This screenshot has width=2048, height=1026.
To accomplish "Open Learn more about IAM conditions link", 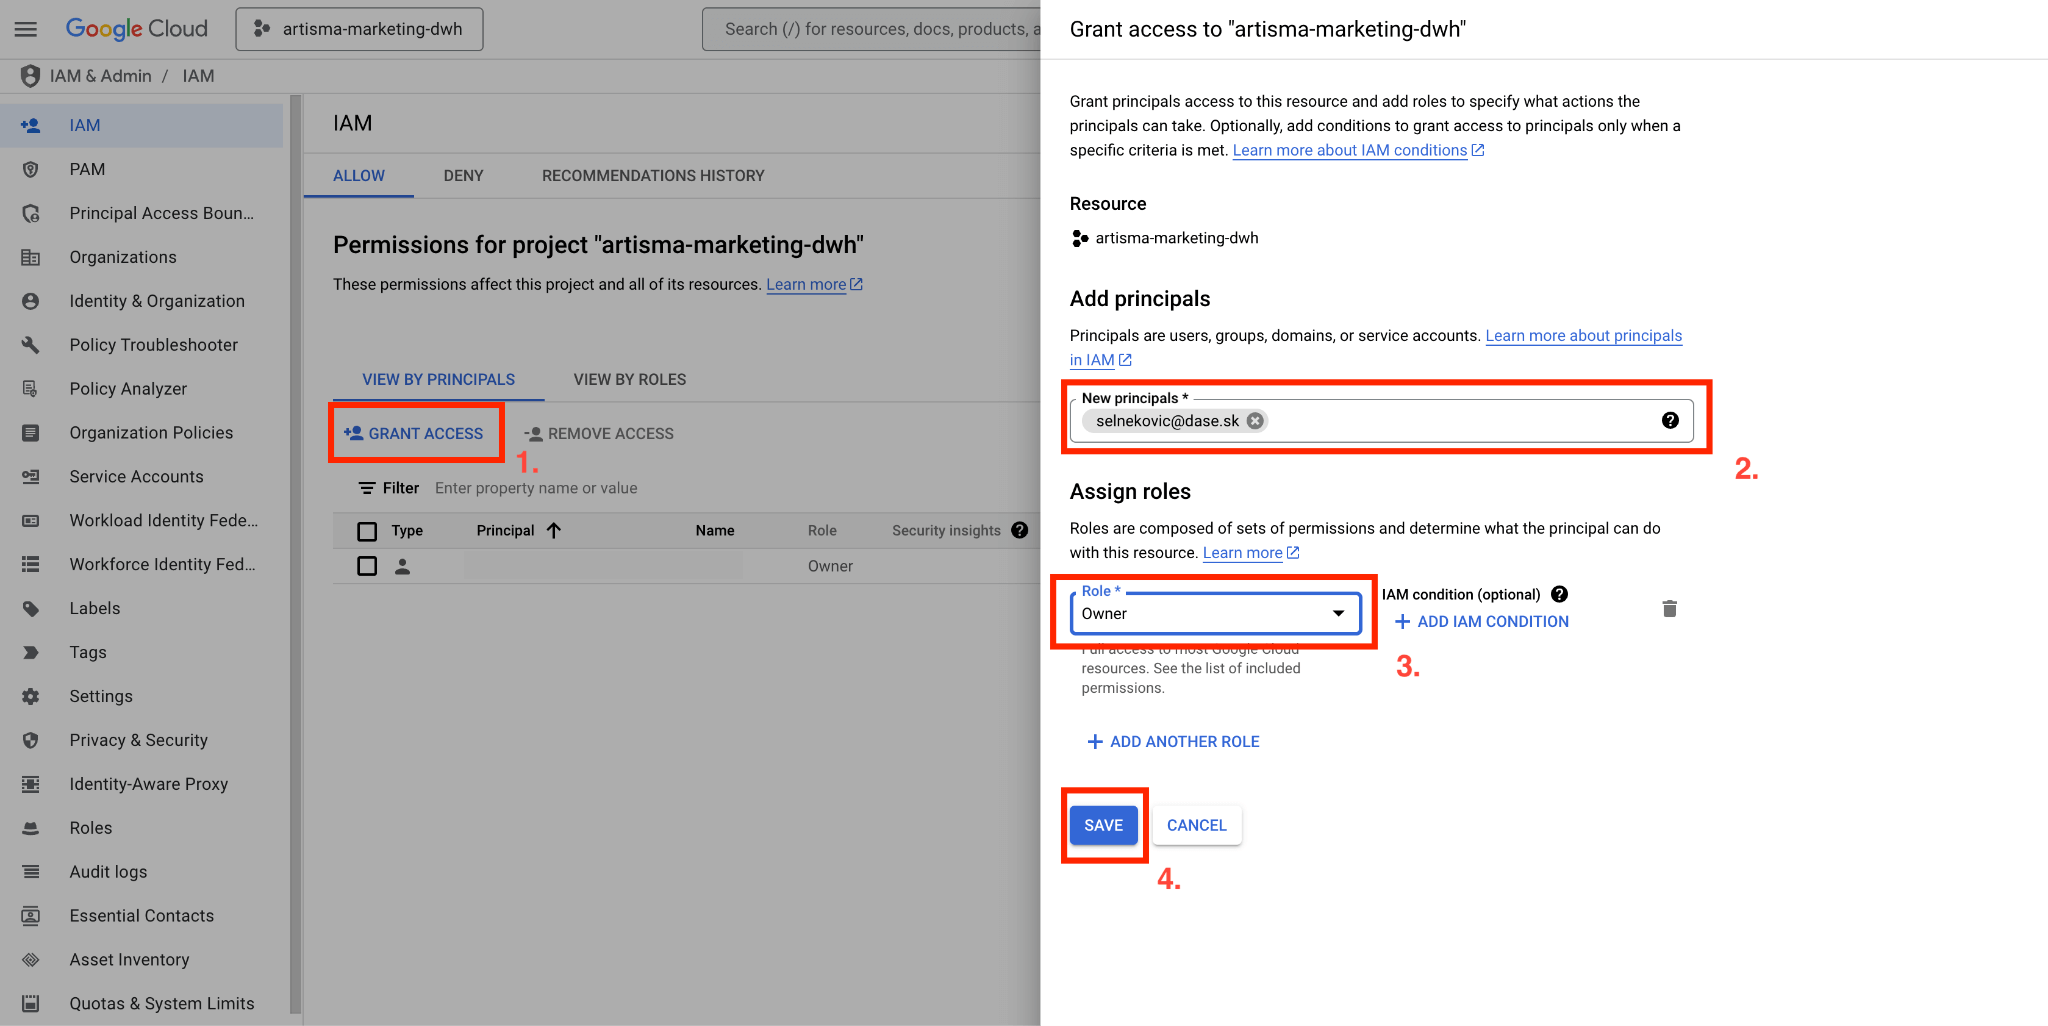I will pos(1358,151).
